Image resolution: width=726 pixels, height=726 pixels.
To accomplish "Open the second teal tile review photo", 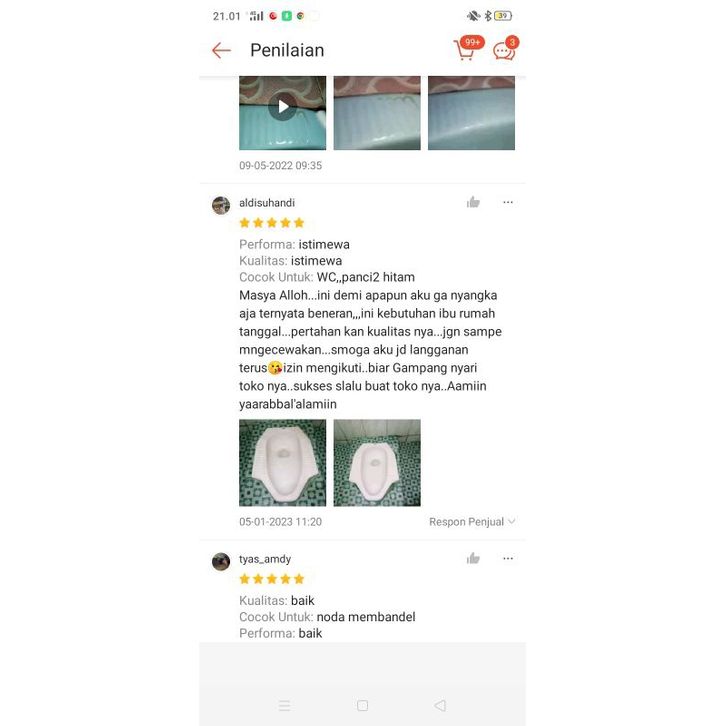I will [x=377, y=113].
